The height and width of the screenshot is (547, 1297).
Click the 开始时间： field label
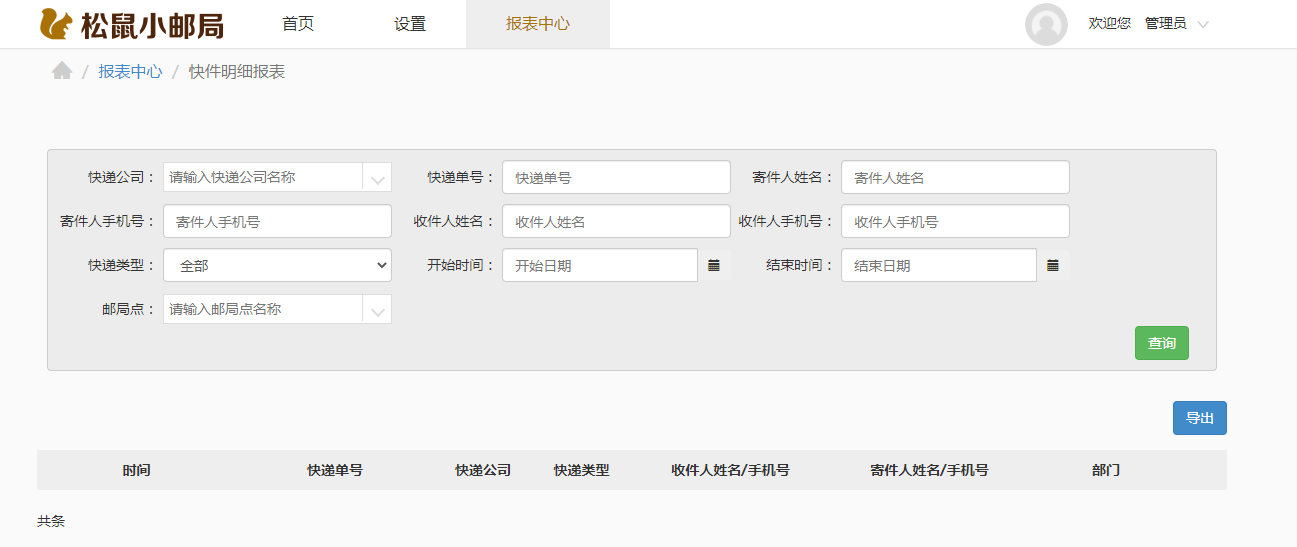tap(462, 265)
